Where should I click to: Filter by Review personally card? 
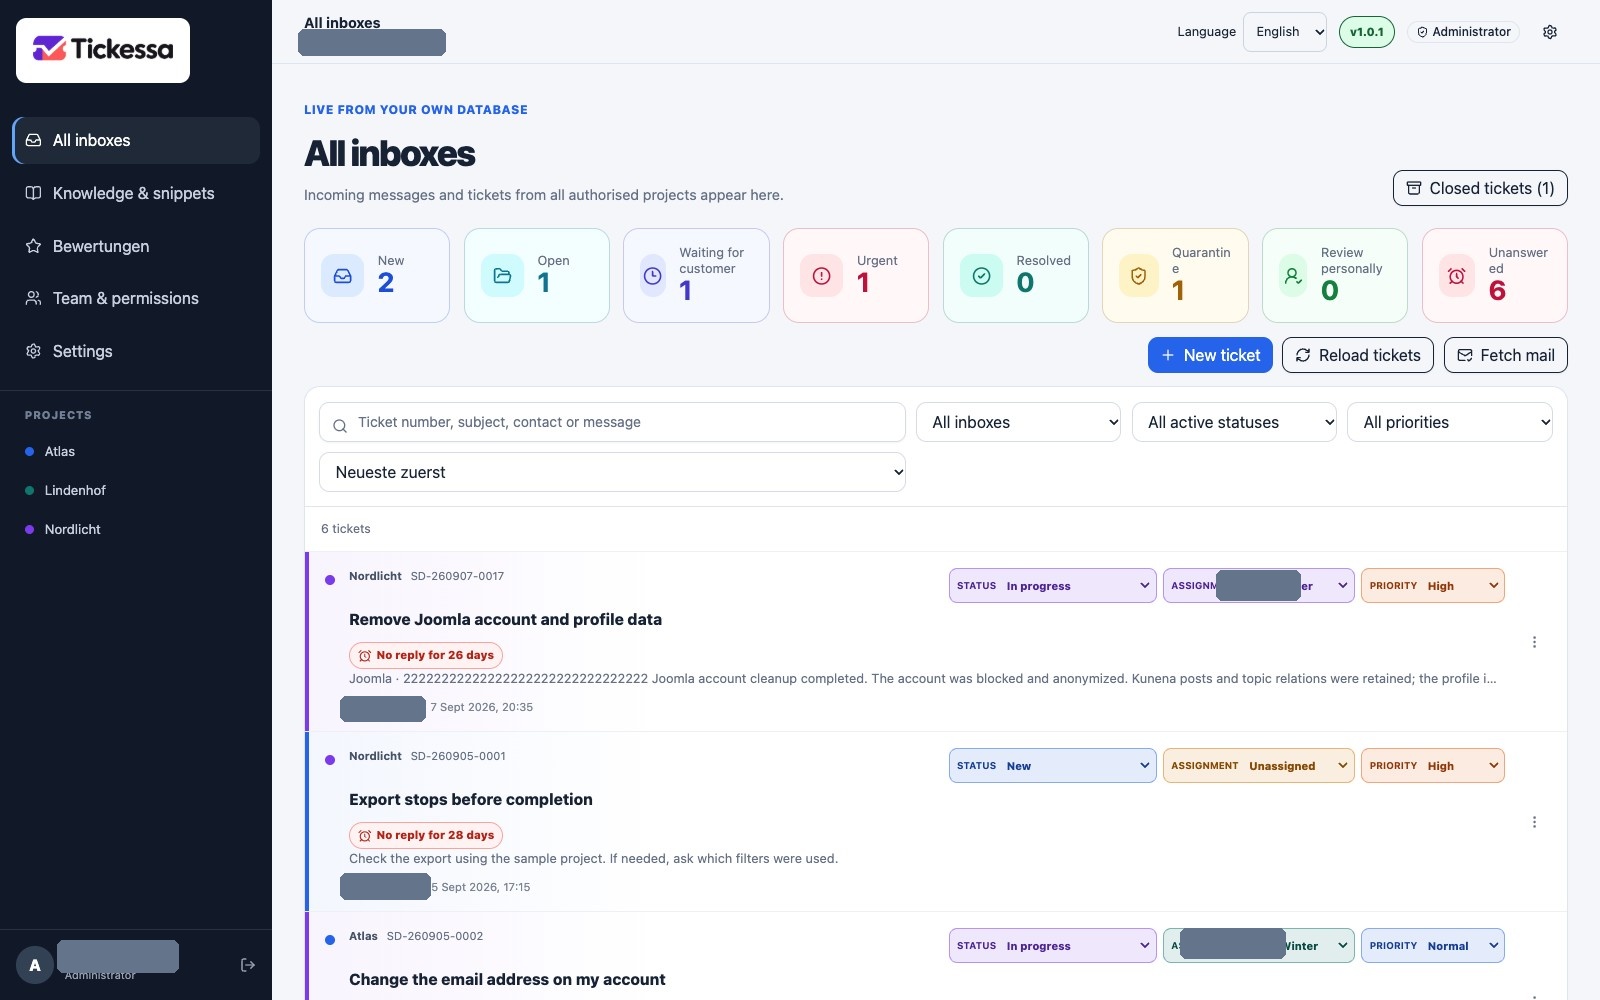(1335, 276)
